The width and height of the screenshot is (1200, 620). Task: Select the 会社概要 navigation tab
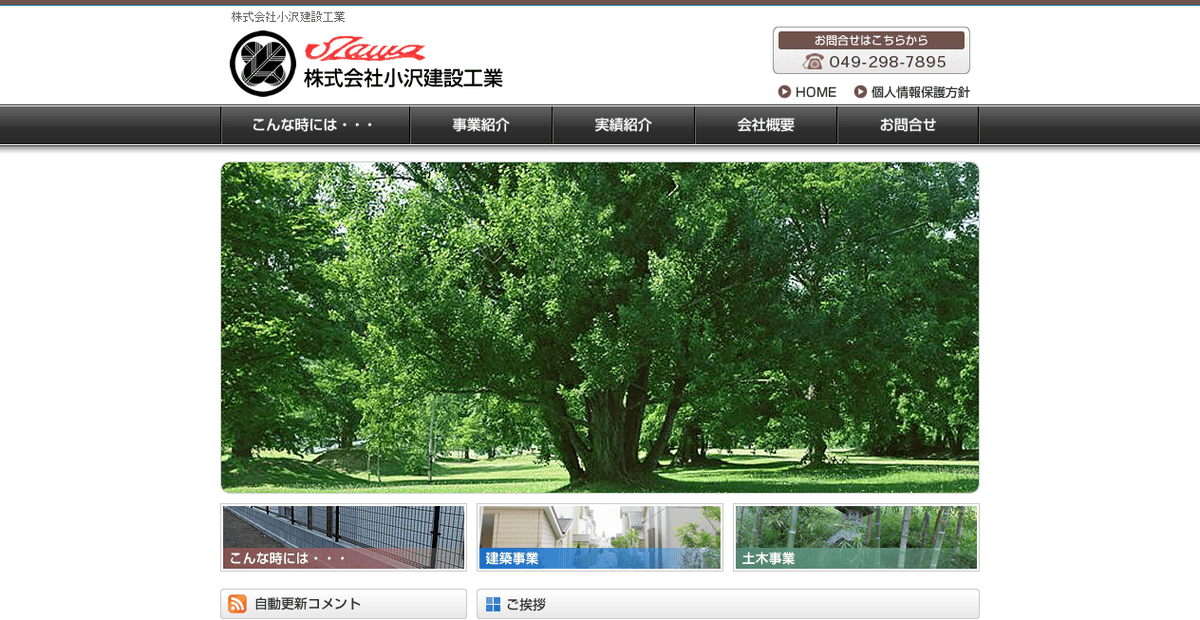pyautogui.click(x=766, y=124)
